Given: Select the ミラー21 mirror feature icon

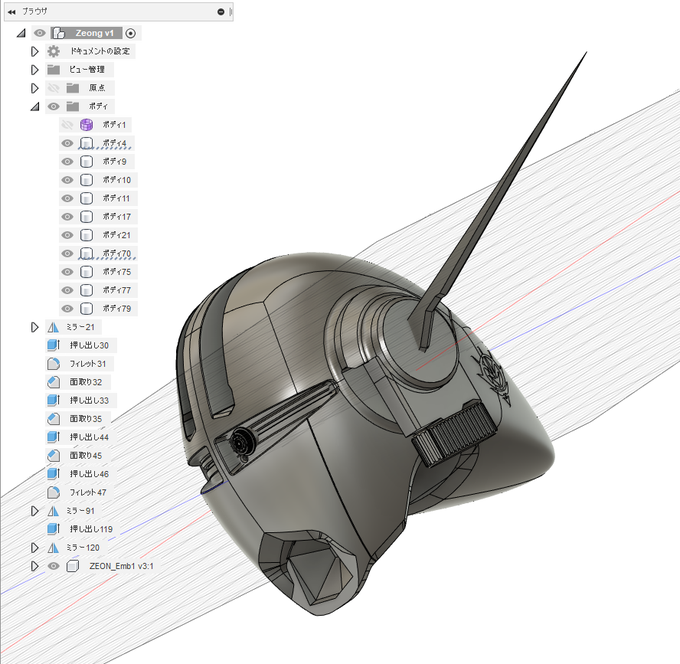Looking at the screenshot, I should [53, 327].
